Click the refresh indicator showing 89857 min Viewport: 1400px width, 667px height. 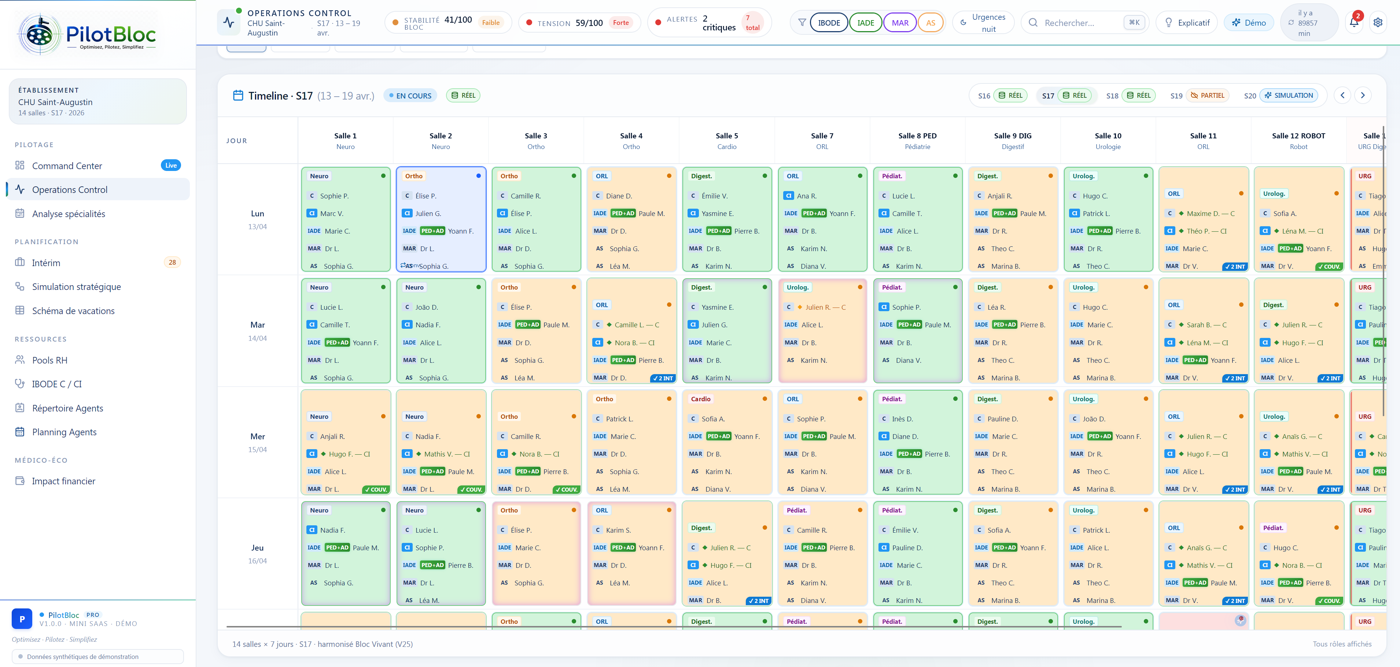pos(1309,22)
